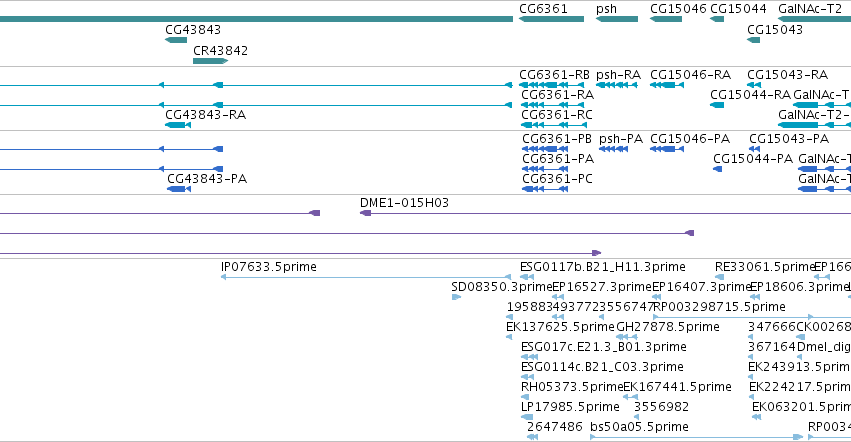Click EST EP16527.3prime
Image resolution: width=851 pixels, height=442 pixels.
[x=601, y=287]
